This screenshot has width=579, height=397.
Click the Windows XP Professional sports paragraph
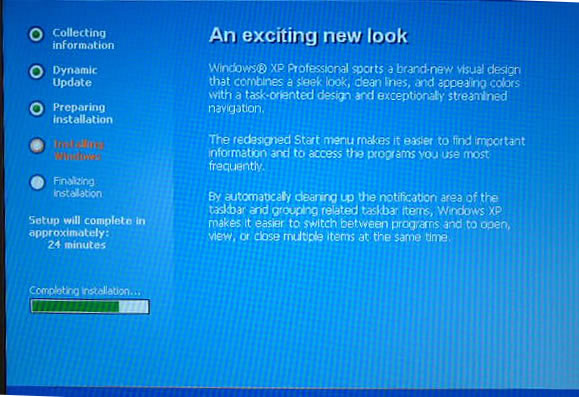click(365, 89)
